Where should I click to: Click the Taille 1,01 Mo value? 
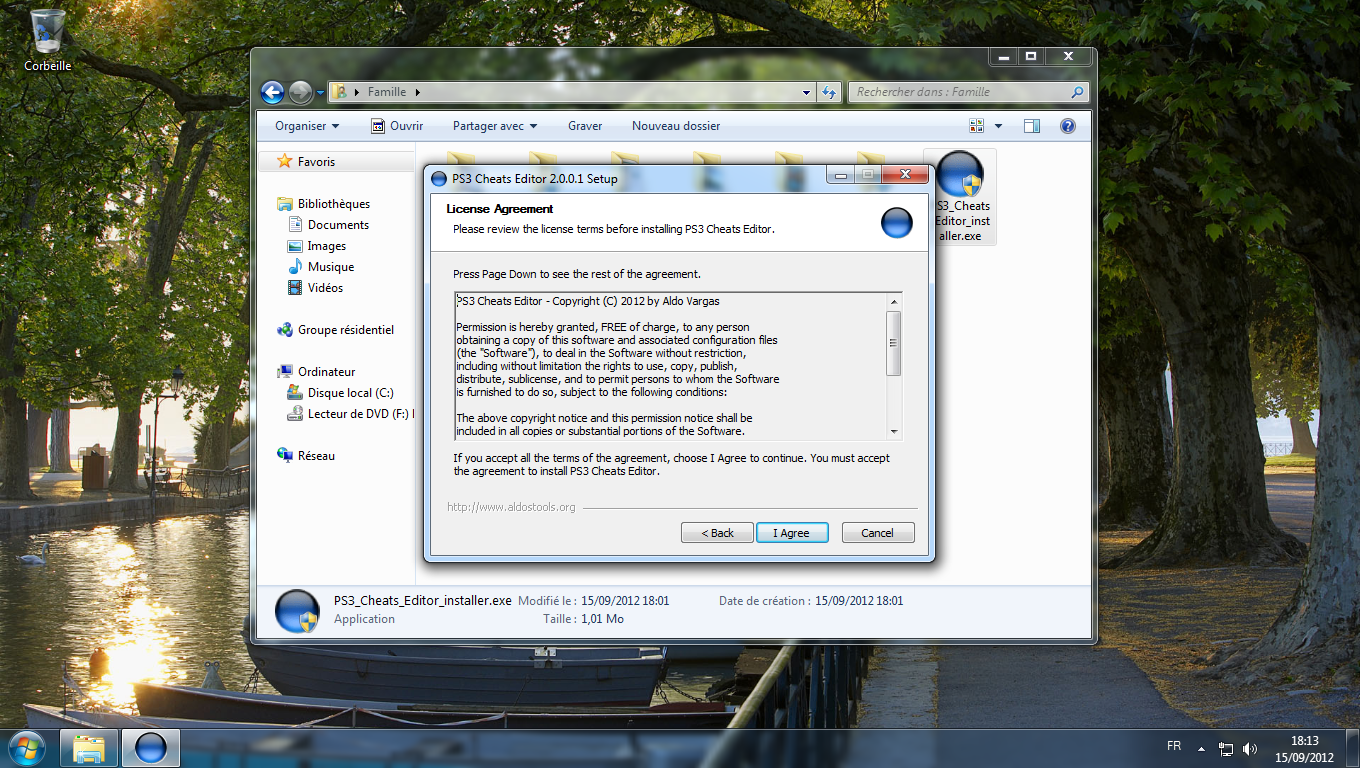coord(602,619)
